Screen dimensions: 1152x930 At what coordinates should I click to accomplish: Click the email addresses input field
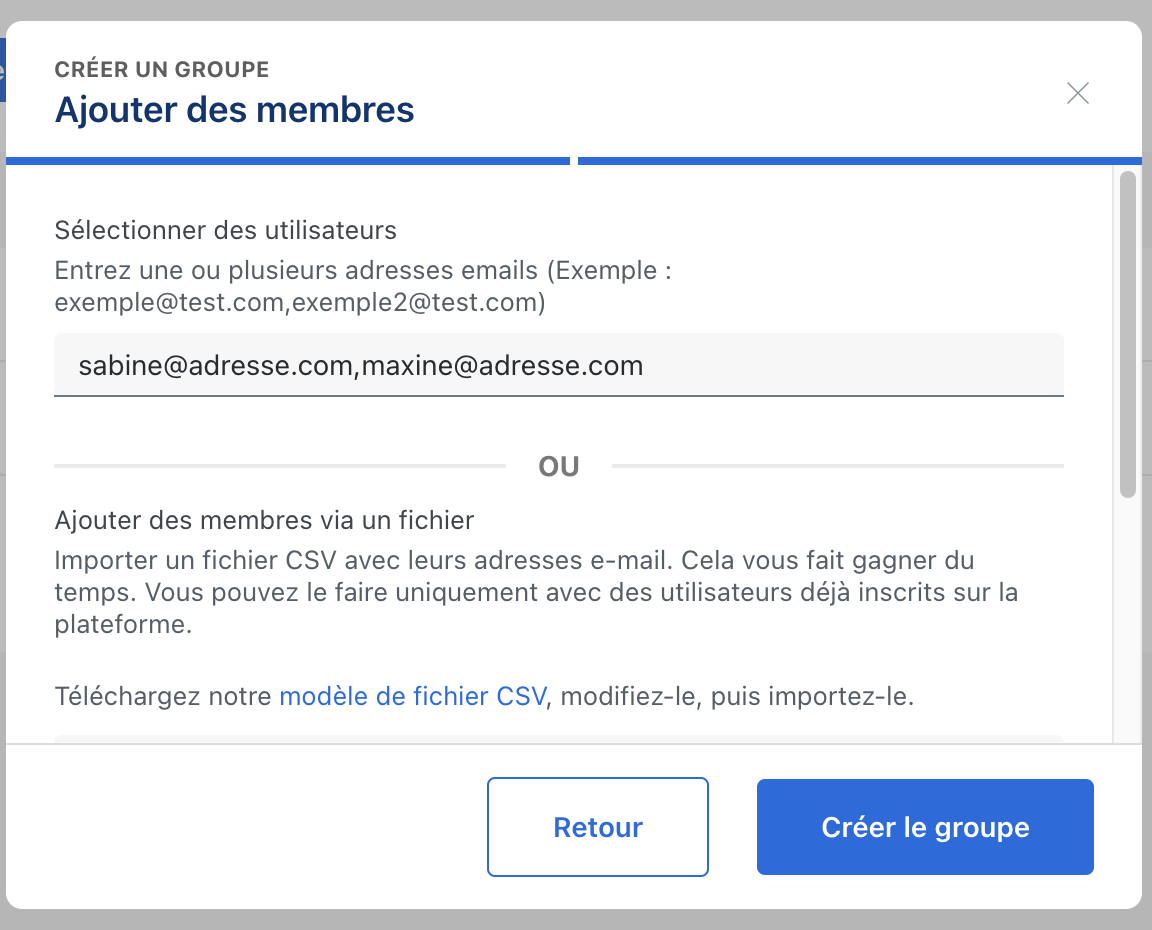558,366
